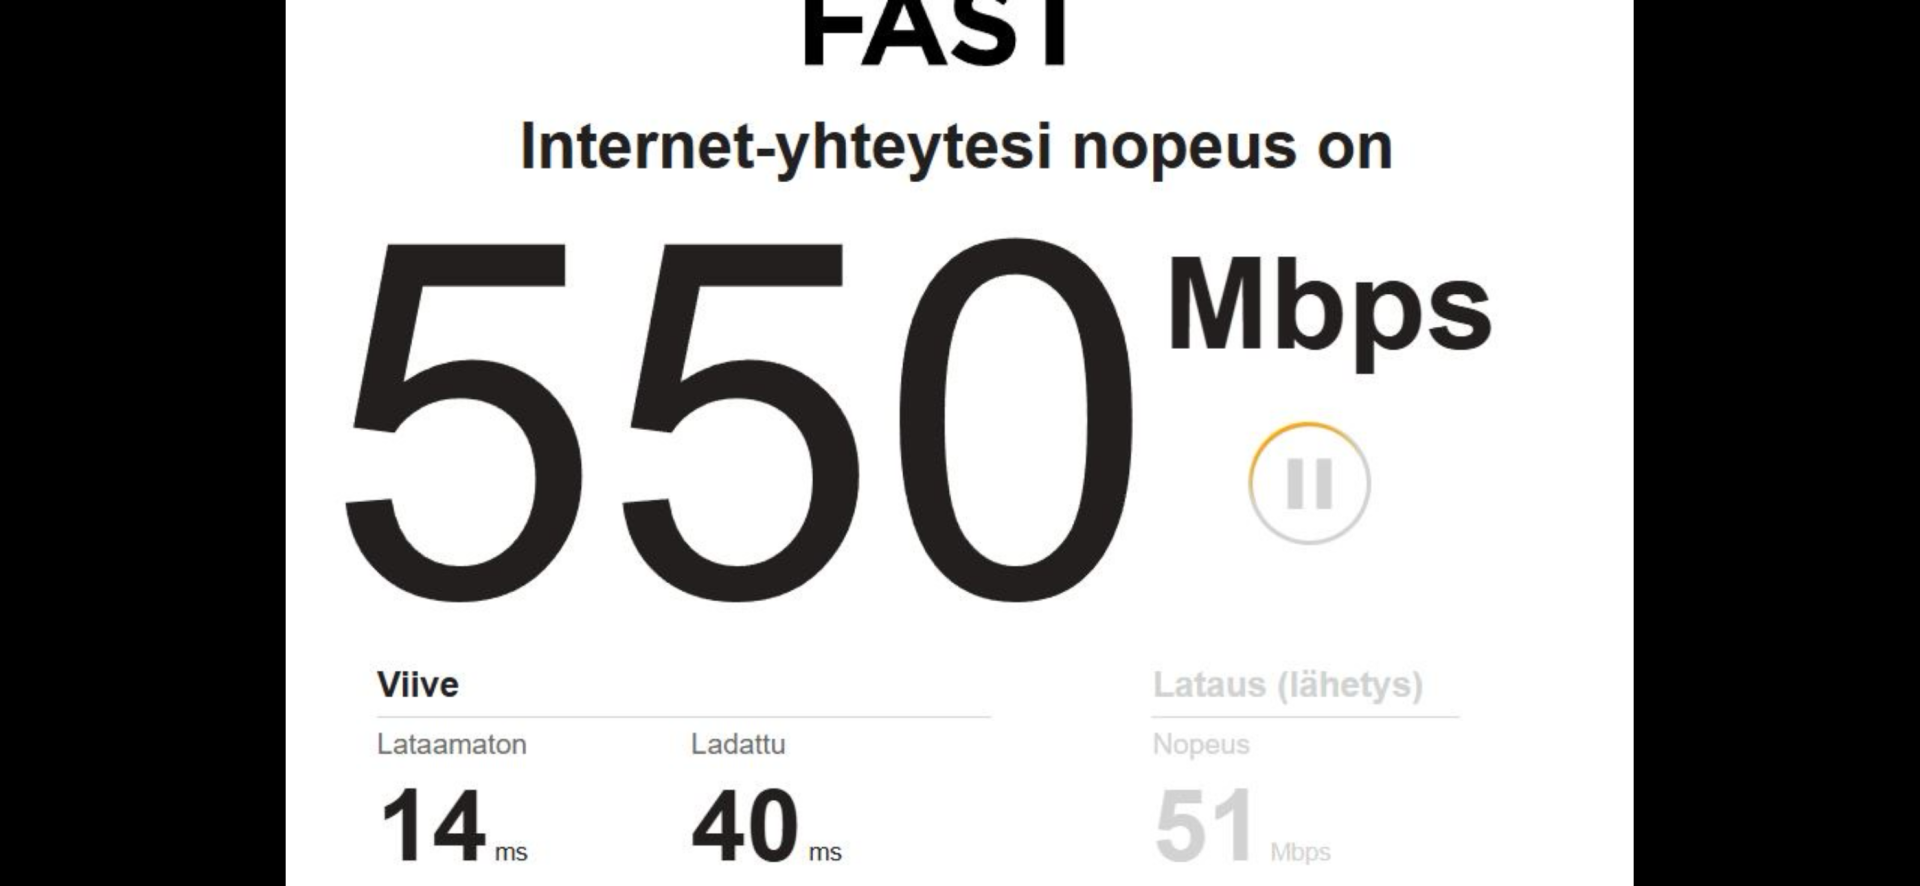Click the 14 unloaded latency value
This screenshot has height=886, width=1920.
[x=433, y=826]
